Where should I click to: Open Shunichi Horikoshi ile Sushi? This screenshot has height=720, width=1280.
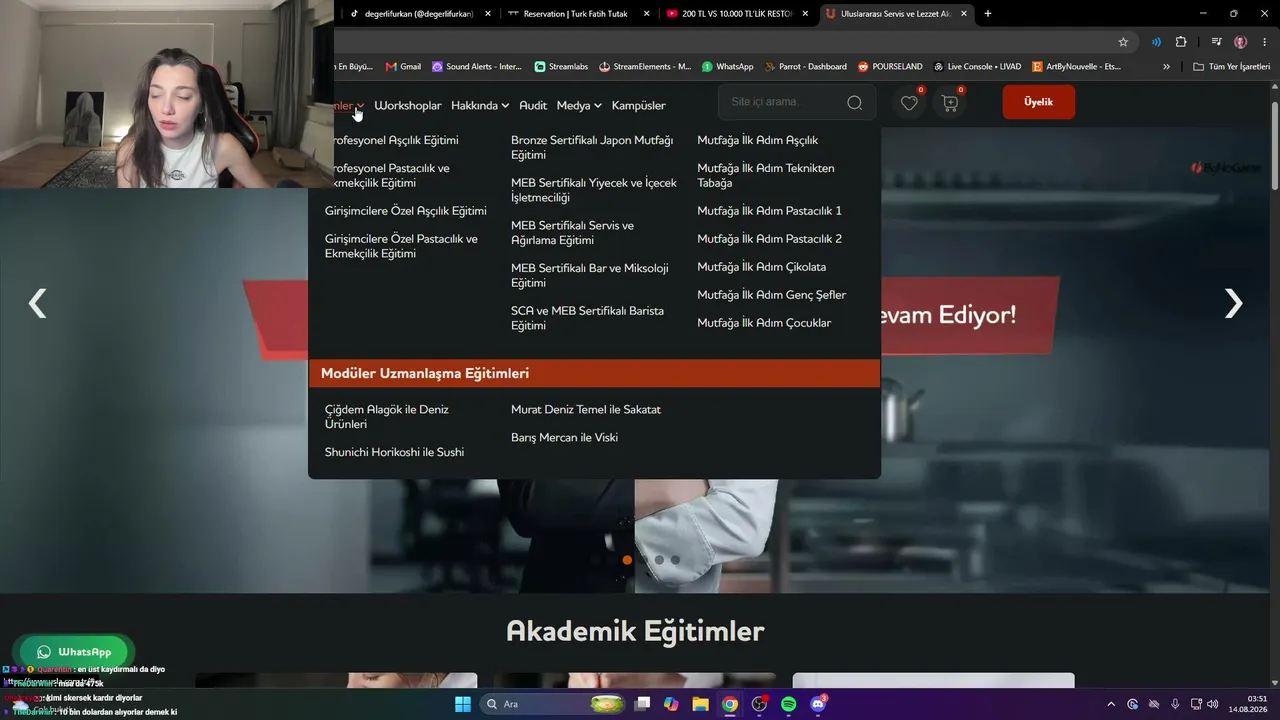(394, 452)
